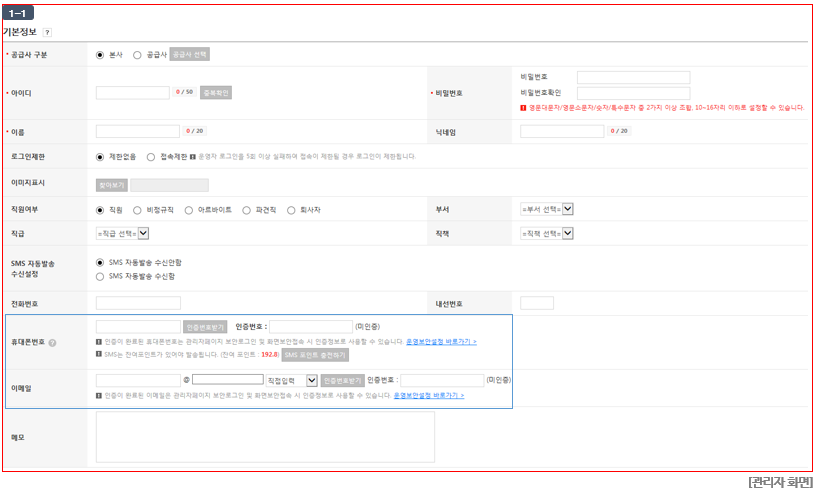Click the 공급사 선택 button

click(x=189, y=54)
